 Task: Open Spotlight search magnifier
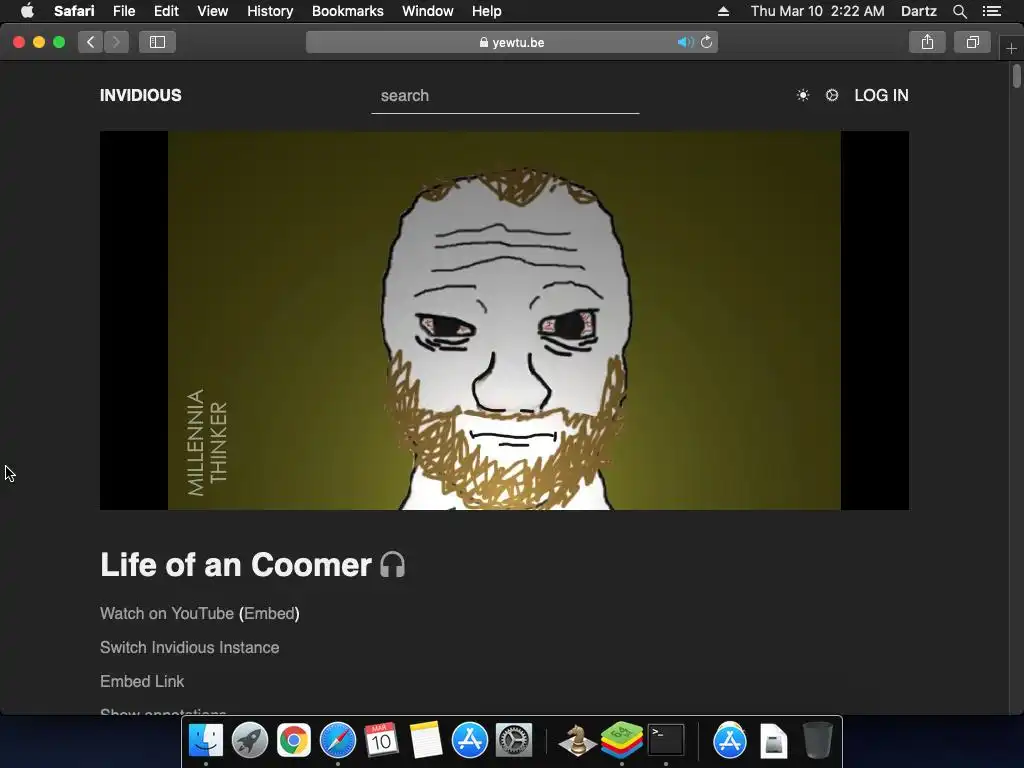(959, 11)
